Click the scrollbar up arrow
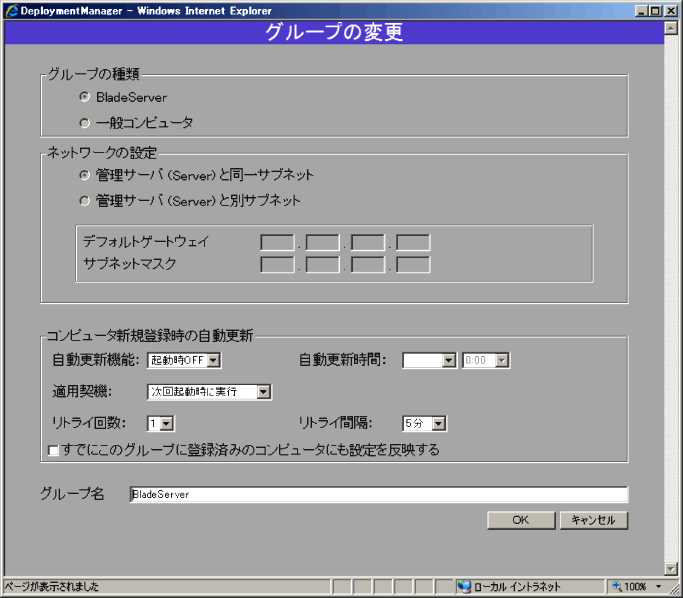 pyautogui.click(x=671, y=28)
